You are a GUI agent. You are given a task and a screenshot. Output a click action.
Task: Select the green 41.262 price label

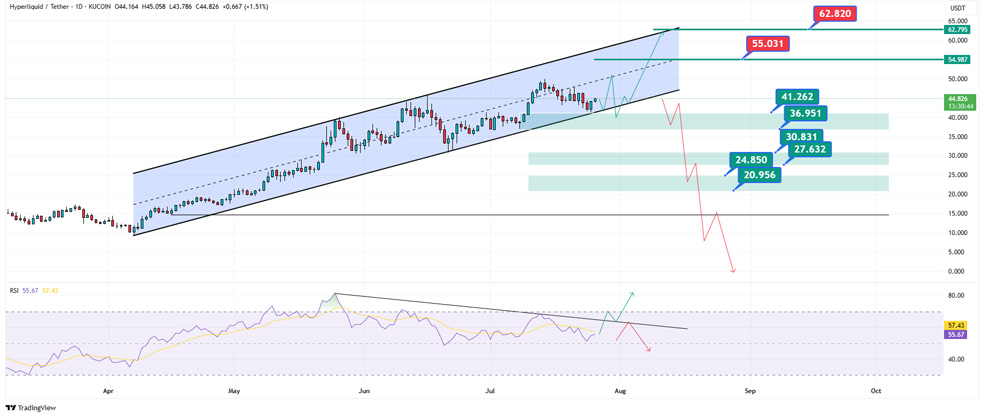point(798,97)
